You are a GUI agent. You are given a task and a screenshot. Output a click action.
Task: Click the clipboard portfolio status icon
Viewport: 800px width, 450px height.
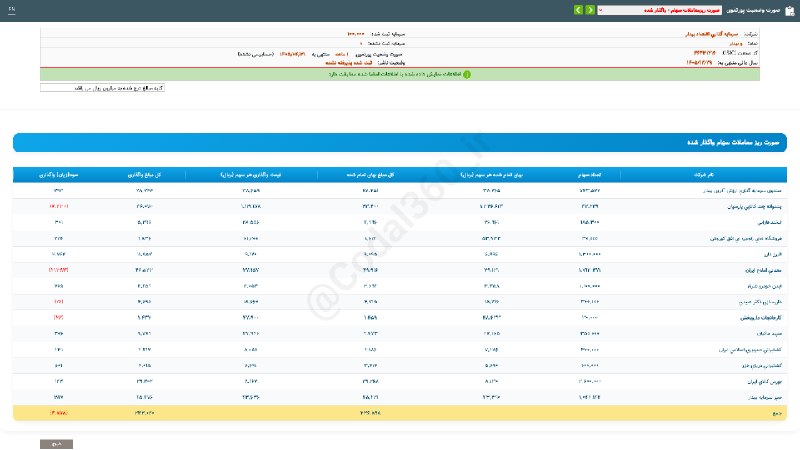[x=790, y=11]
